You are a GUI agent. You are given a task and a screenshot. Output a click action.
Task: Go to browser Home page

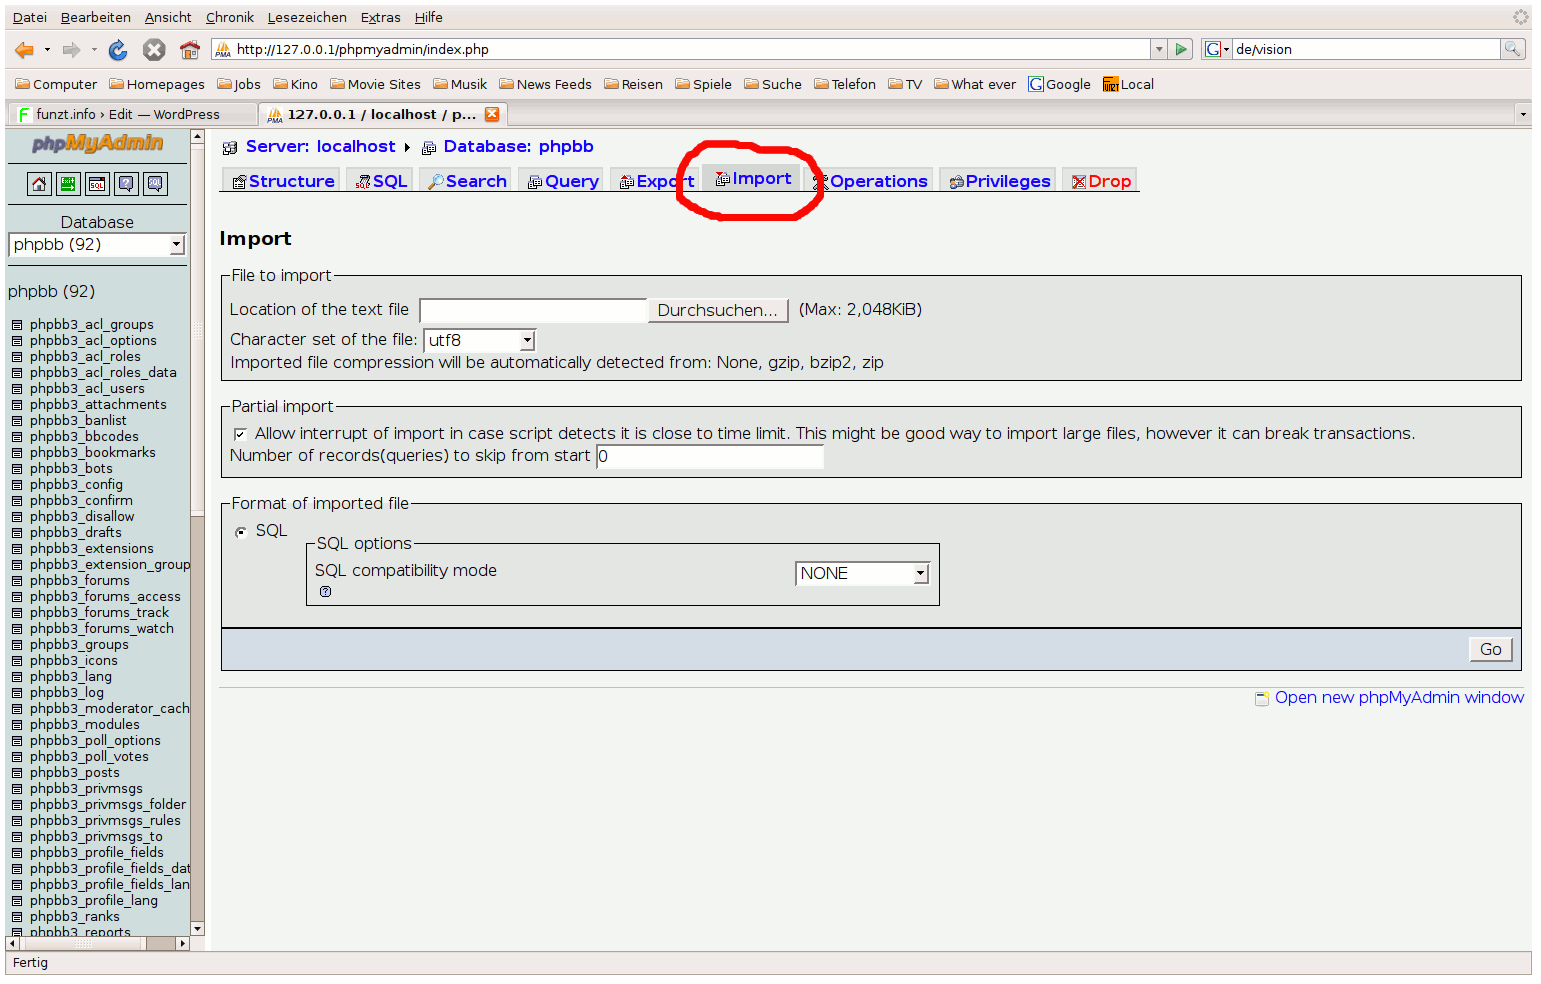coord(190,50)
